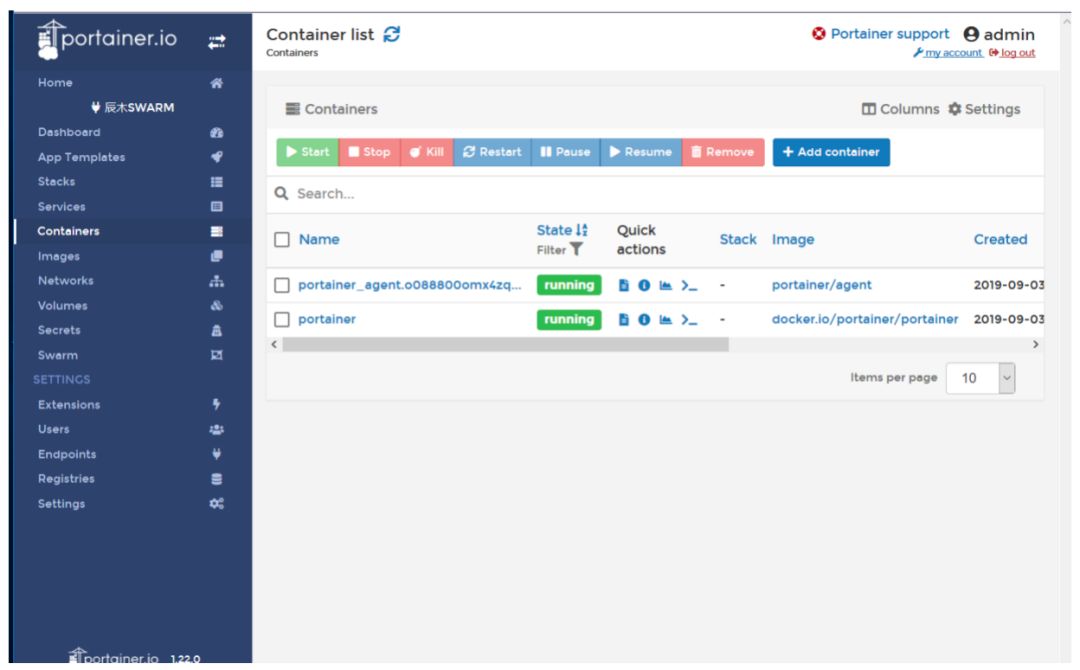Open the portainer_agent container name link
The height and width of the screenshot is (670, 1080).
pos(410,285)
